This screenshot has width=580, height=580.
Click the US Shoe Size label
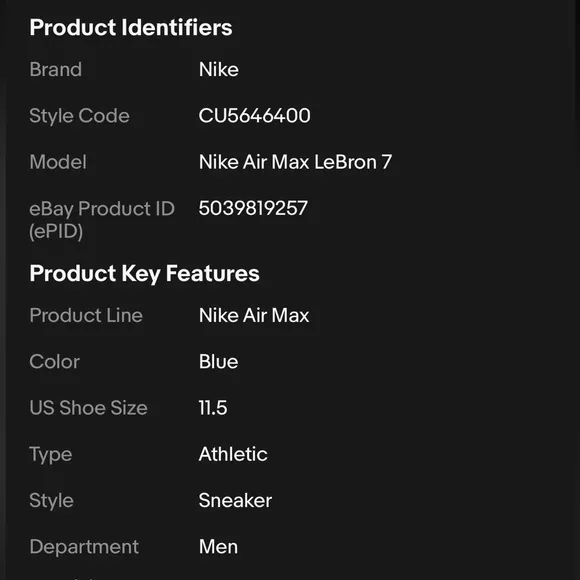[x=88, y=408]
